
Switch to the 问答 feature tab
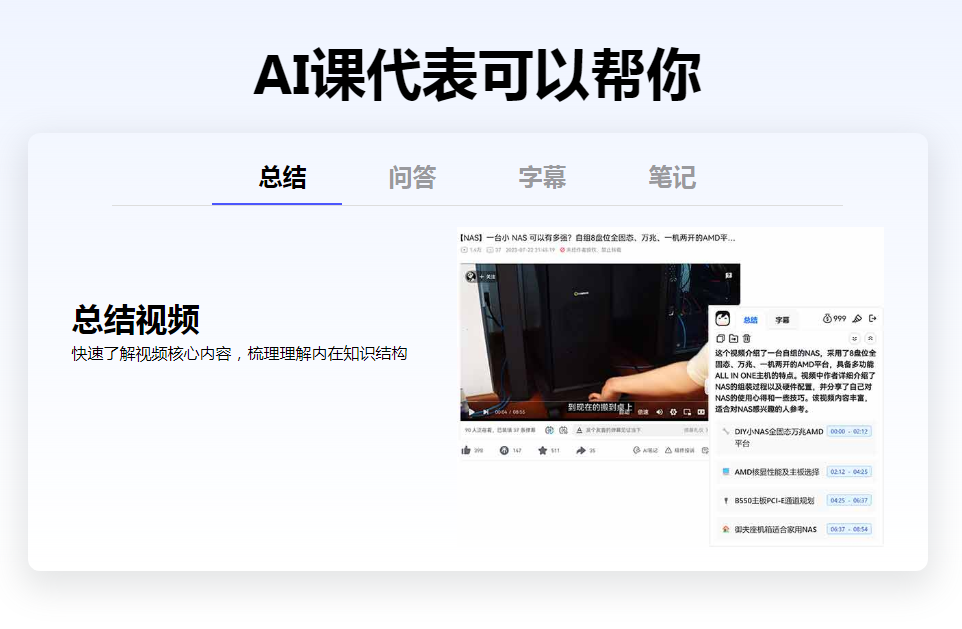412,178
